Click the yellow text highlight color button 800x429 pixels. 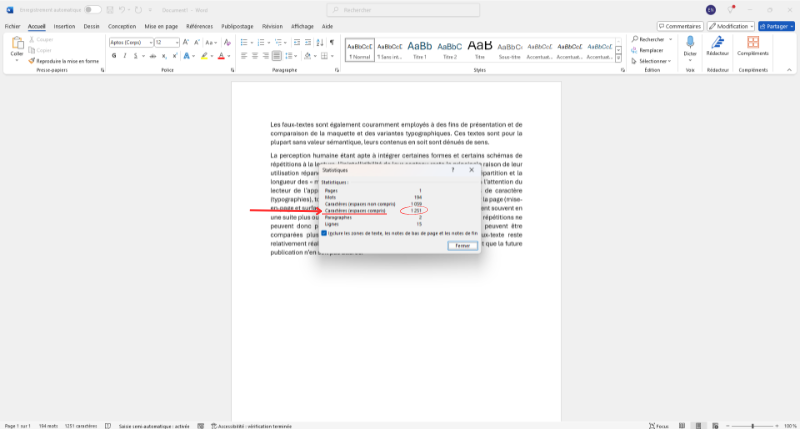click(x=205, y=56)
